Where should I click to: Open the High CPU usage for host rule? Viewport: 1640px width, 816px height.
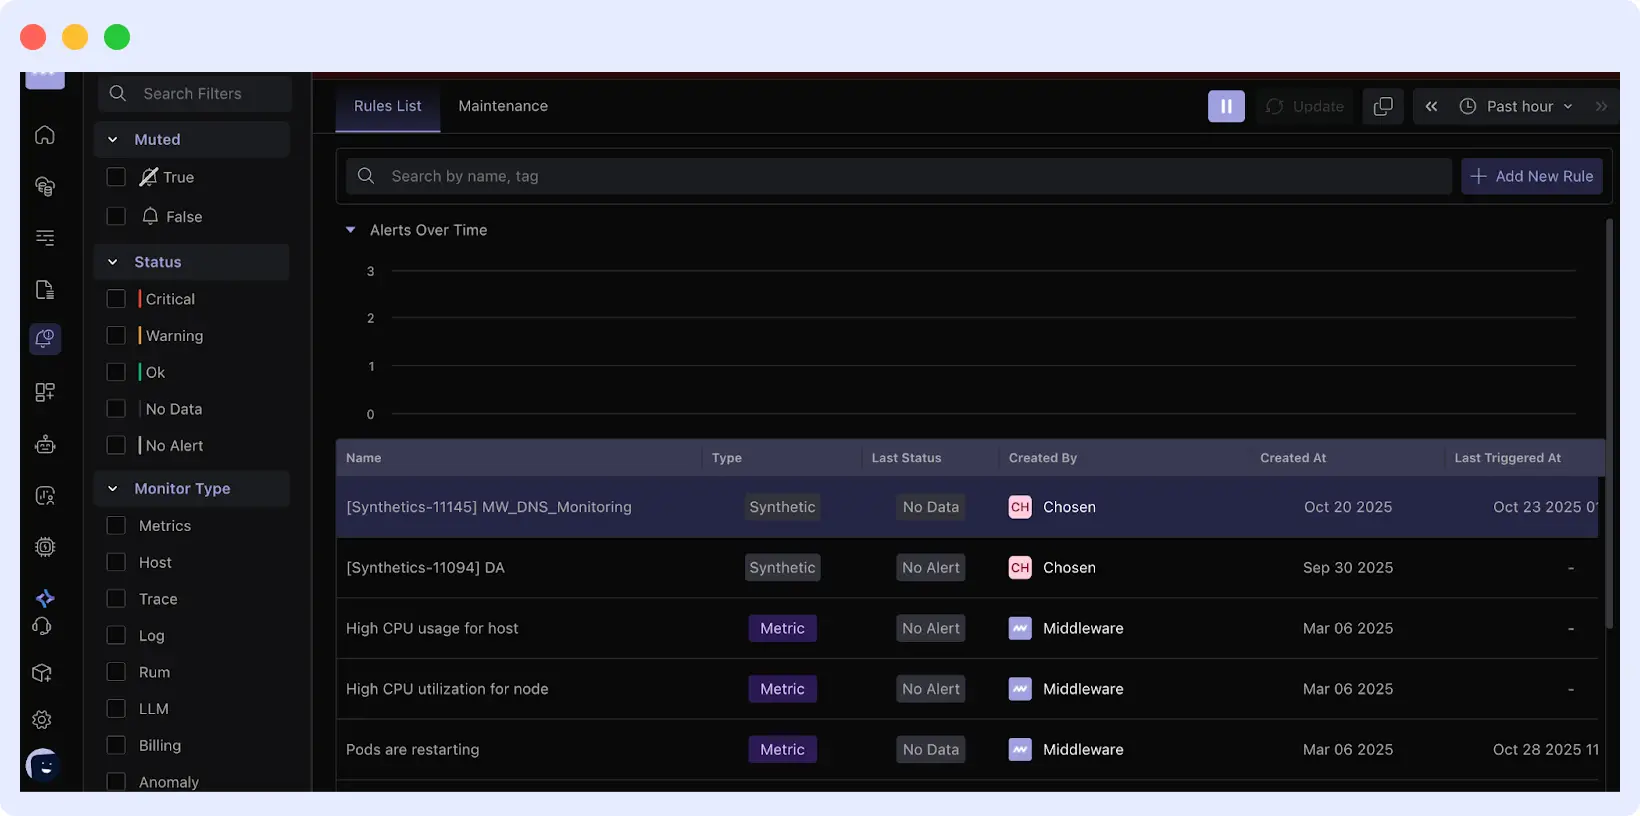pos(432,628)
